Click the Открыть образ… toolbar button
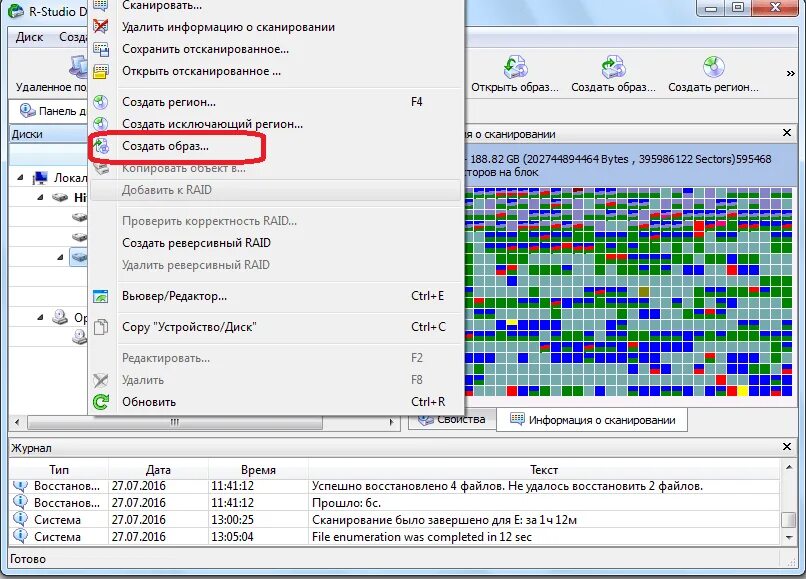 click(515, 74)
